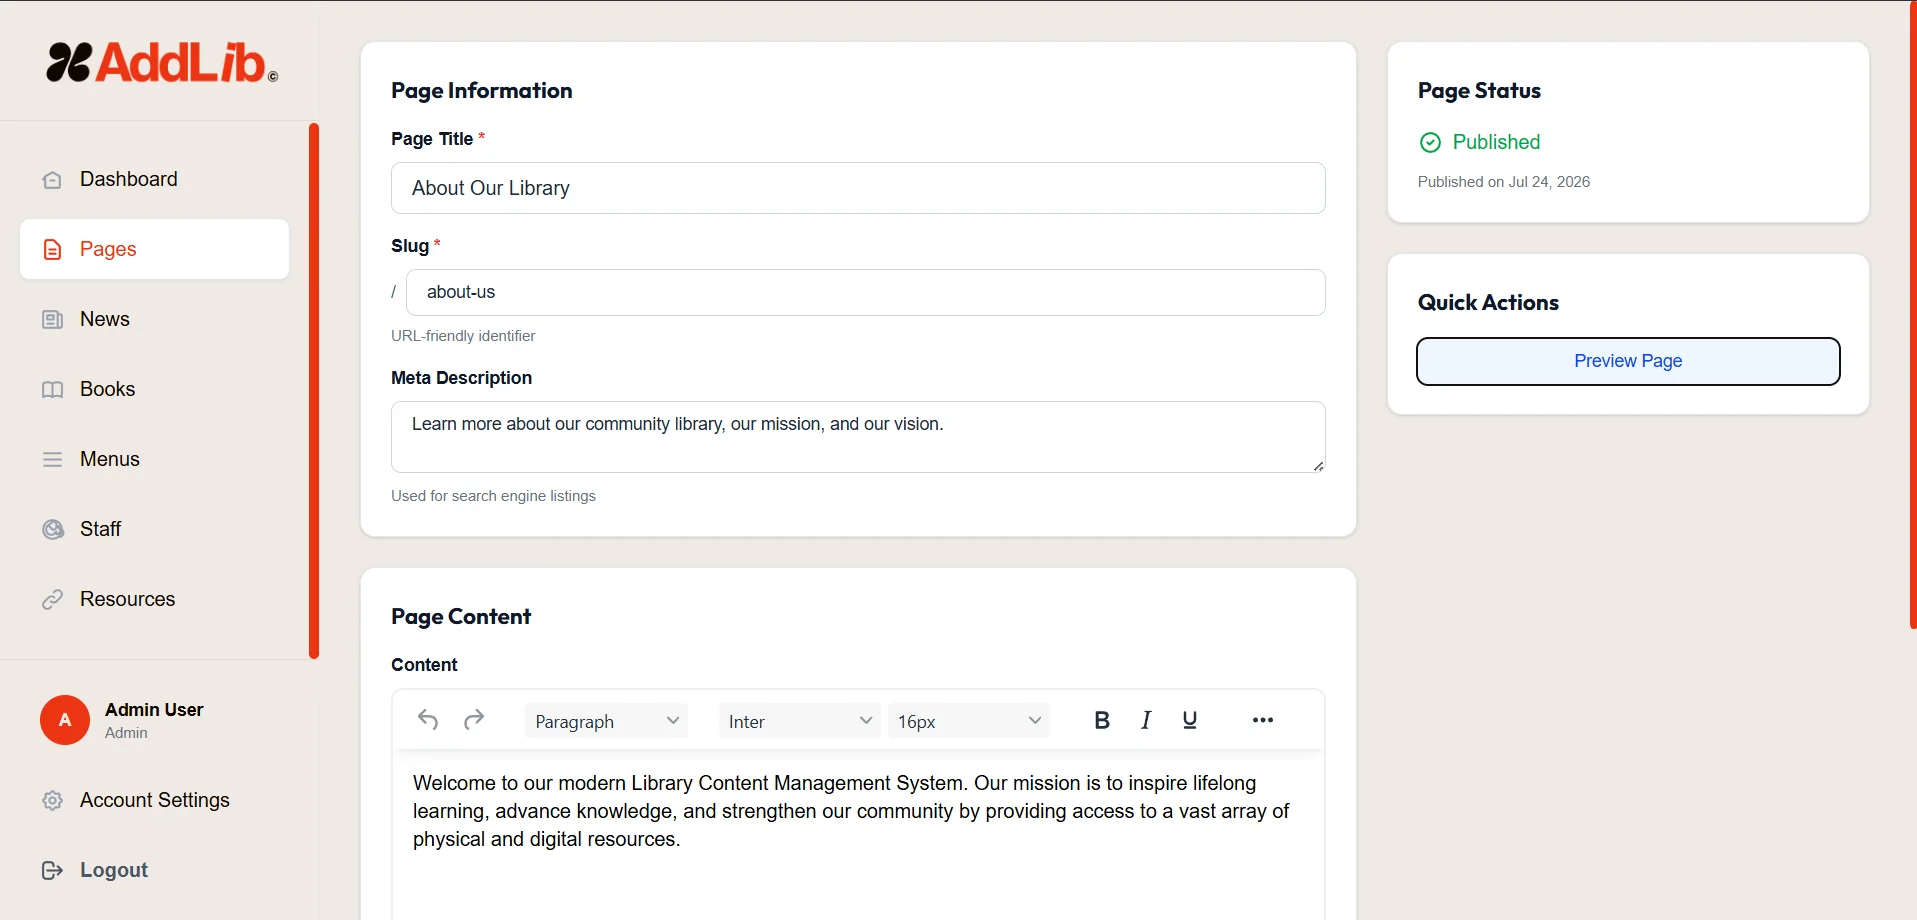The height and width of the screenshot is (920, 1917).
Task: Open the Inter font family dropdown
Action: pos(799,721)
